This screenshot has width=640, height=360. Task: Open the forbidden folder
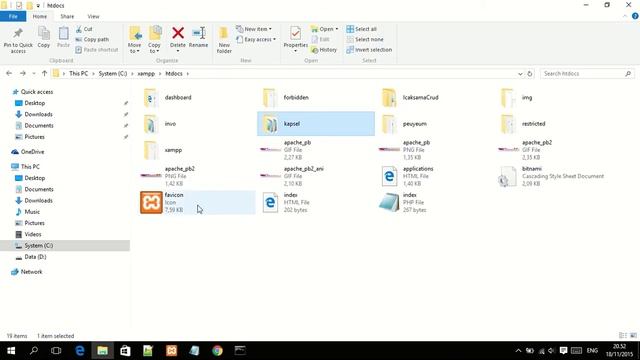317,98
